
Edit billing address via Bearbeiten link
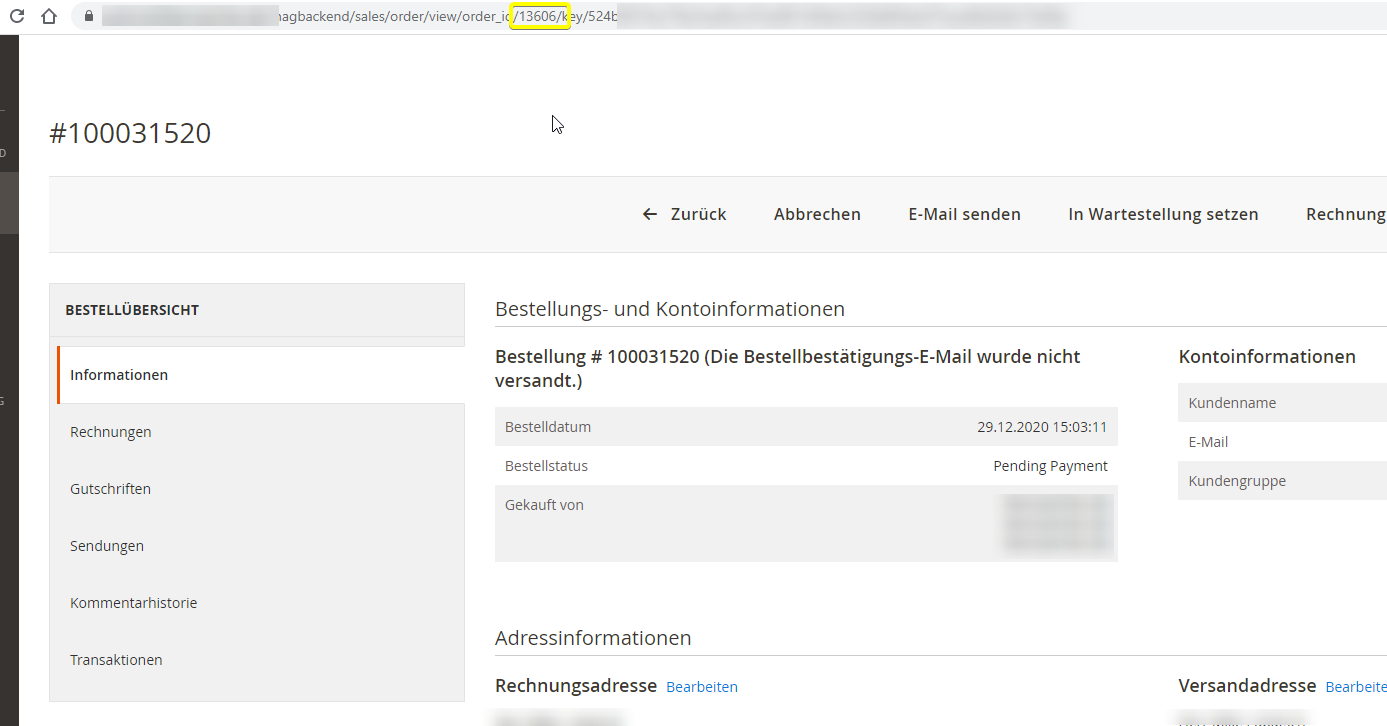[702, 687]
